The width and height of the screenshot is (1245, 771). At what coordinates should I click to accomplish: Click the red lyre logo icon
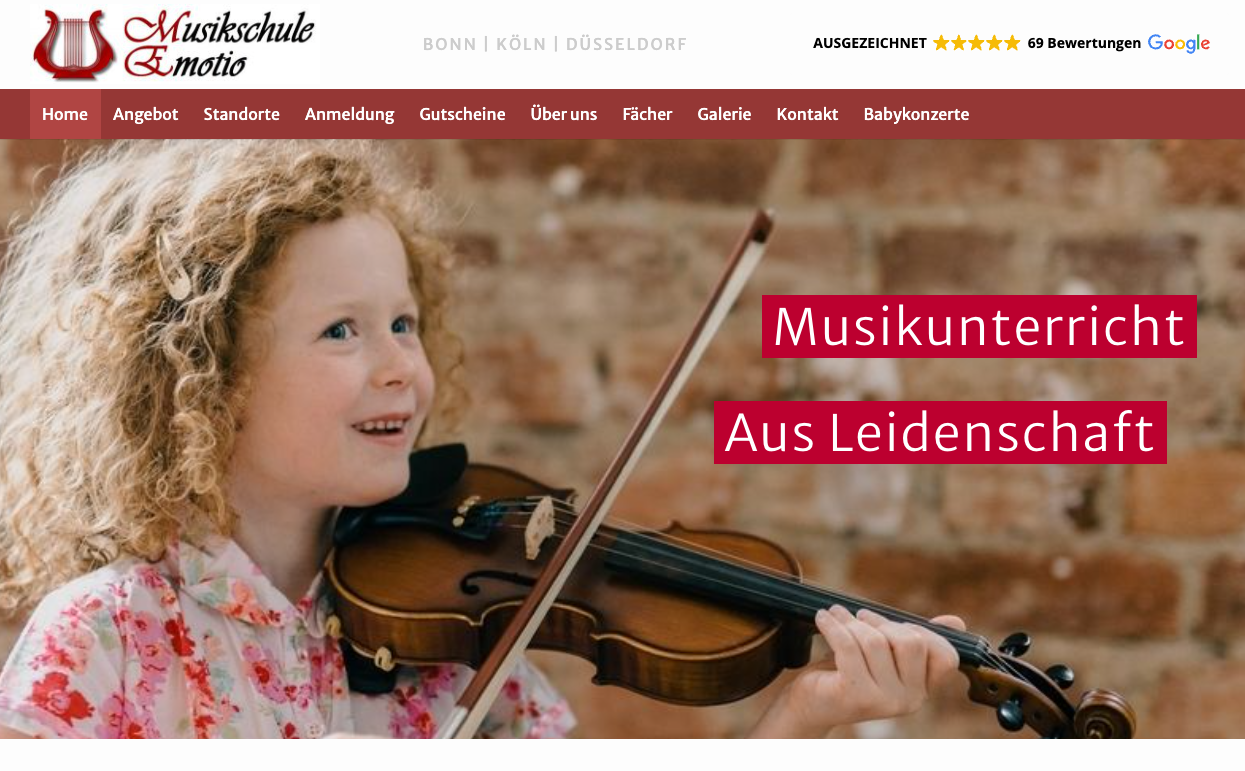click(x=74, y=45)
